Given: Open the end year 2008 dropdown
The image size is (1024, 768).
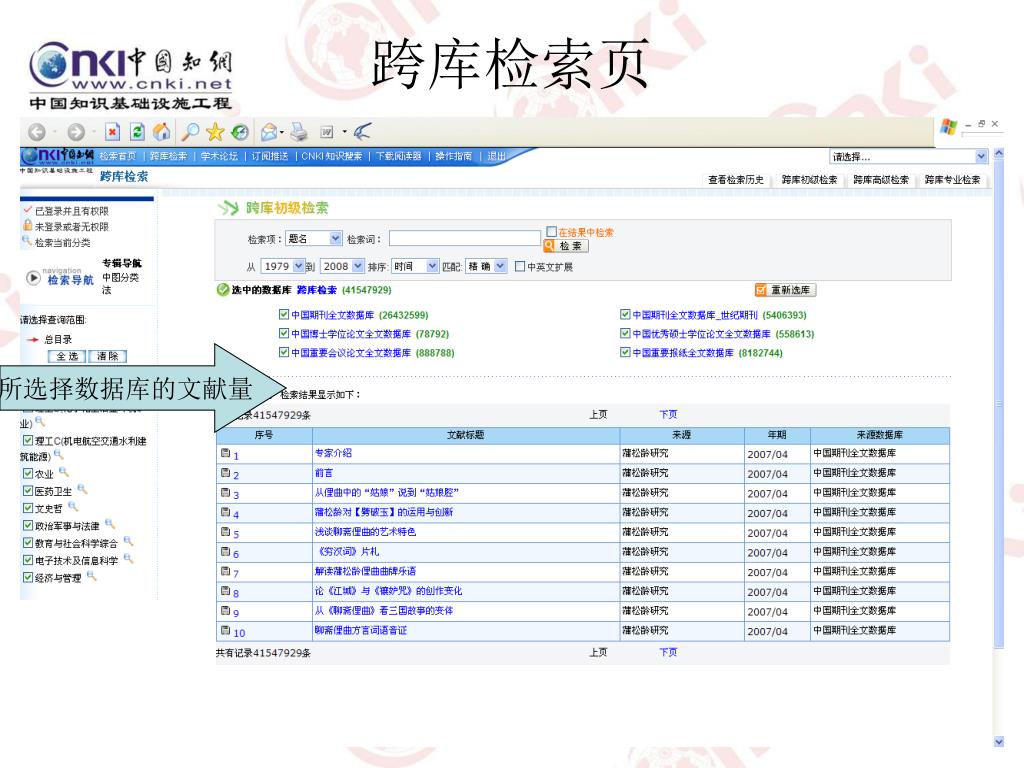Looking at the screenshot, I should pos(358,266).
